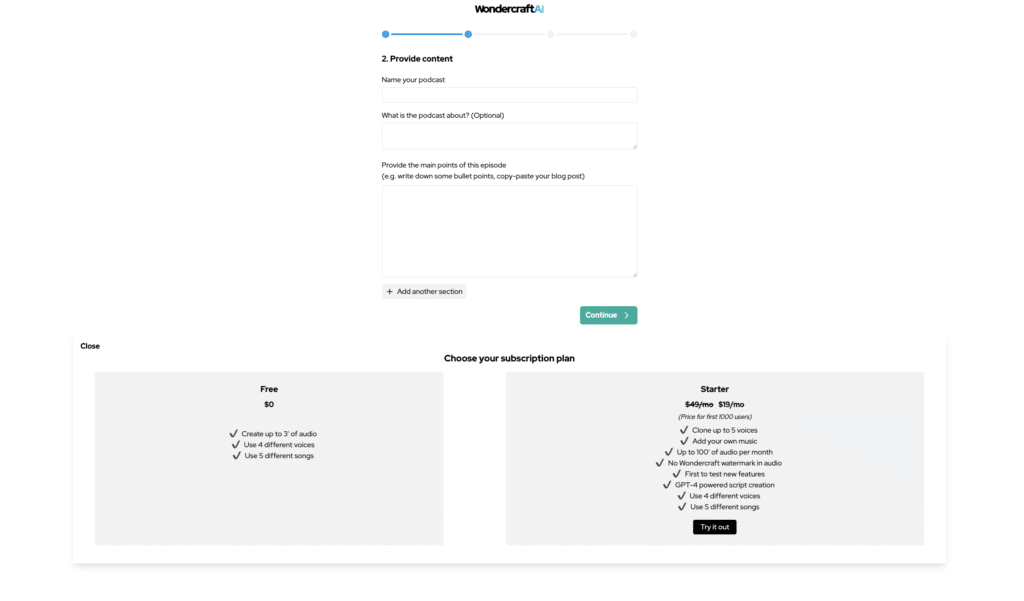Click checkmark beside GPT-4 powered script creation
The height and width of the screenshot is (601, 1024).
pyautogui.click(x=667, y=485)
